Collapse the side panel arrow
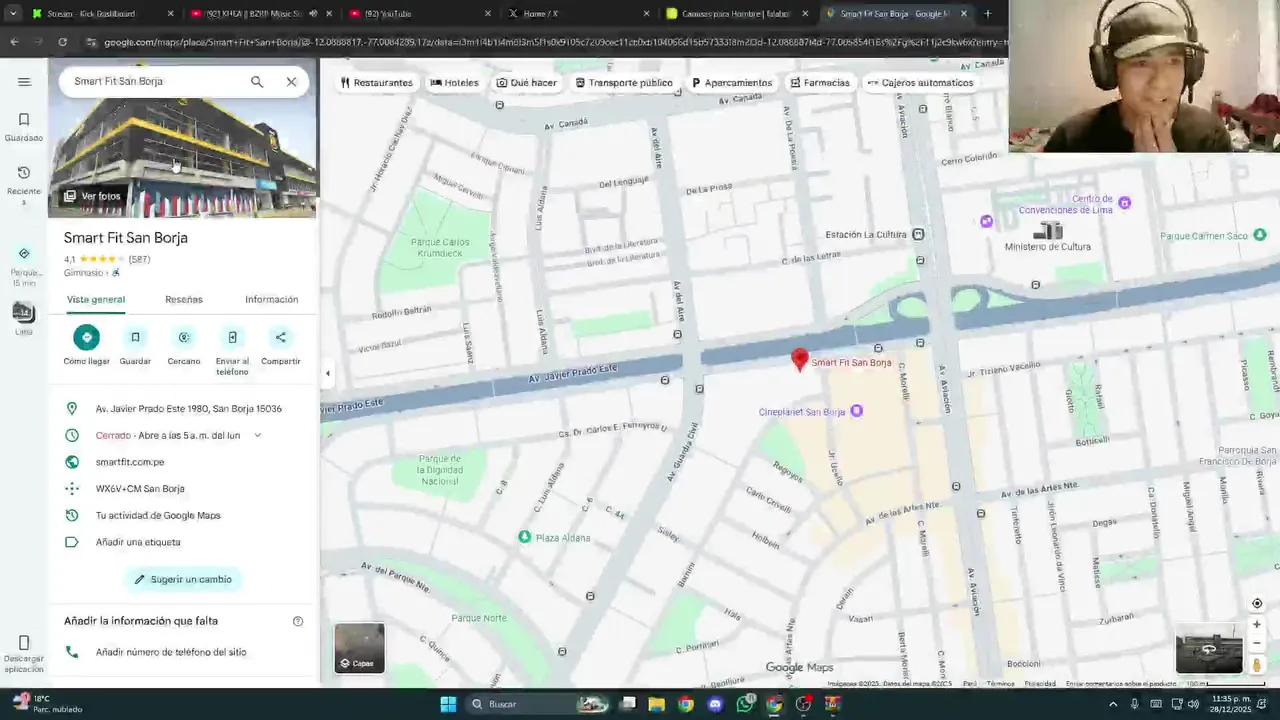Viewport: 1280px width, 720px height. tap(327, 373)
